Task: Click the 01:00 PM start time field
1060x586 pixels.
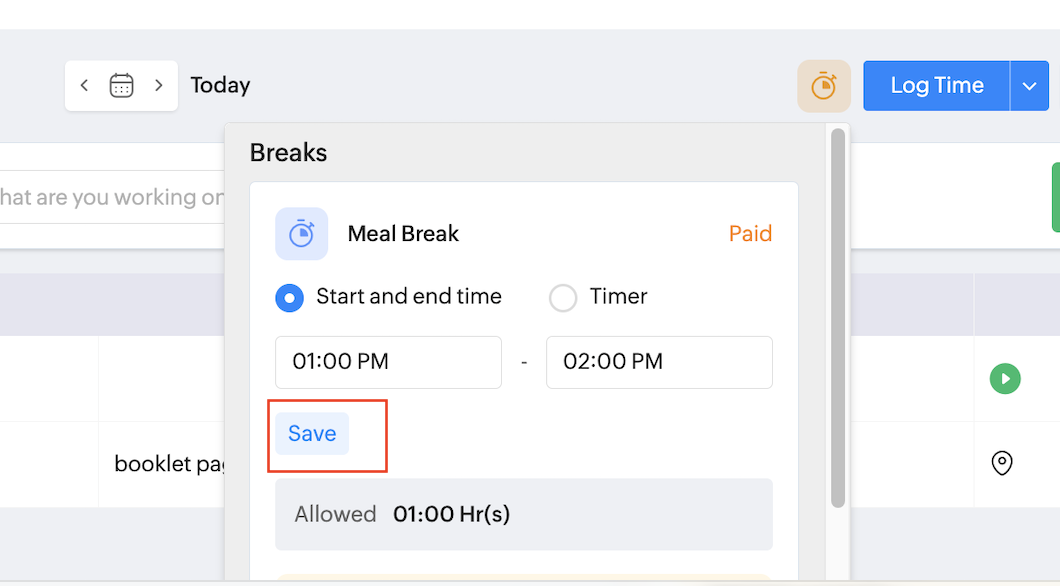Action: pyautogui.click(x=388, y=362)
